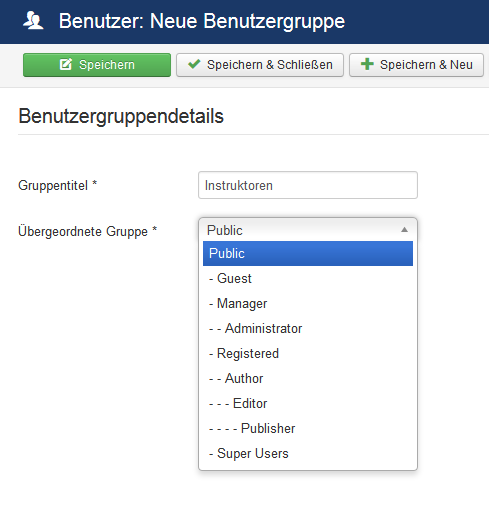The image size is (489, 514).
Task: Pick Author in the dropdown list
Action: (x=308, y=378)
